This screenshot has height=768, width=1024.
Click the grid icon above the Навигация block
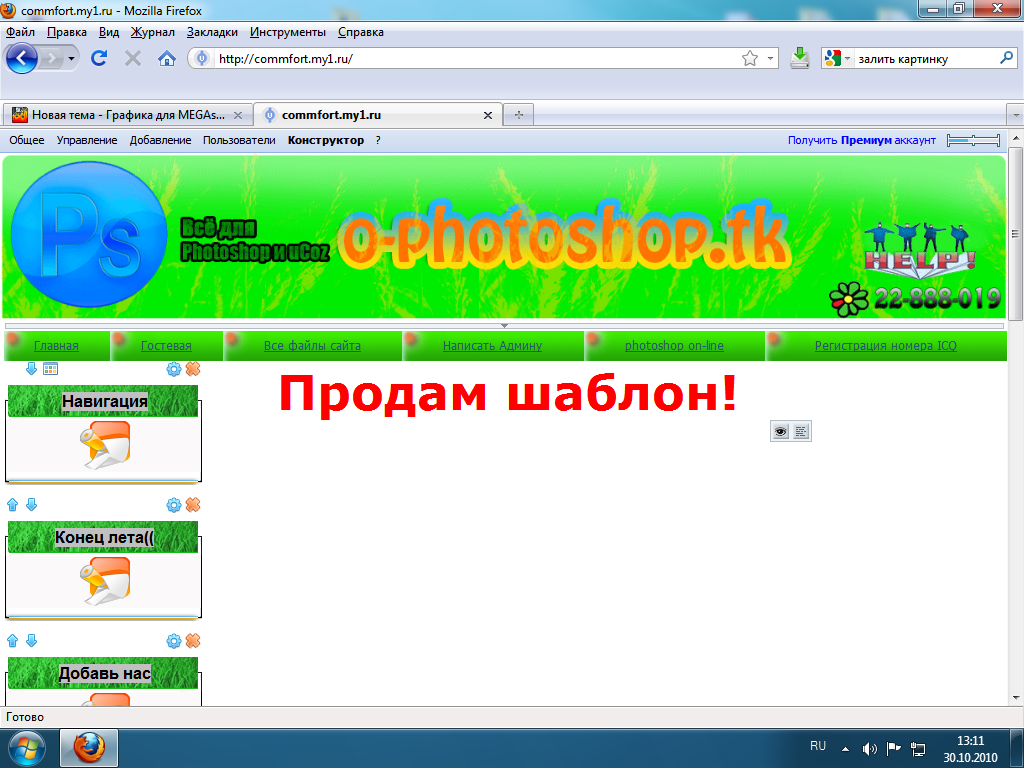(x=50, y=369)
